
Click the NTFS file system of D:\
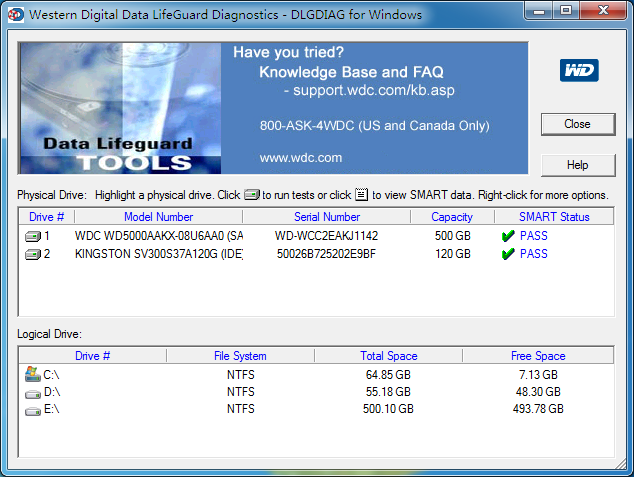click(x=241, y=392)
